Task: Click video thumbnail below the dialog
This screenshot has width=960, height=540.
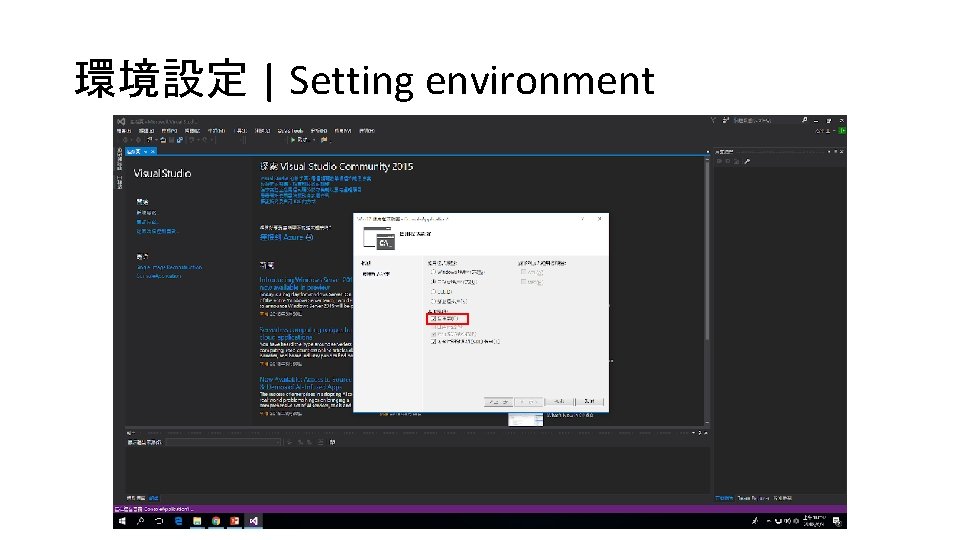Action: (x=525, y=419)
